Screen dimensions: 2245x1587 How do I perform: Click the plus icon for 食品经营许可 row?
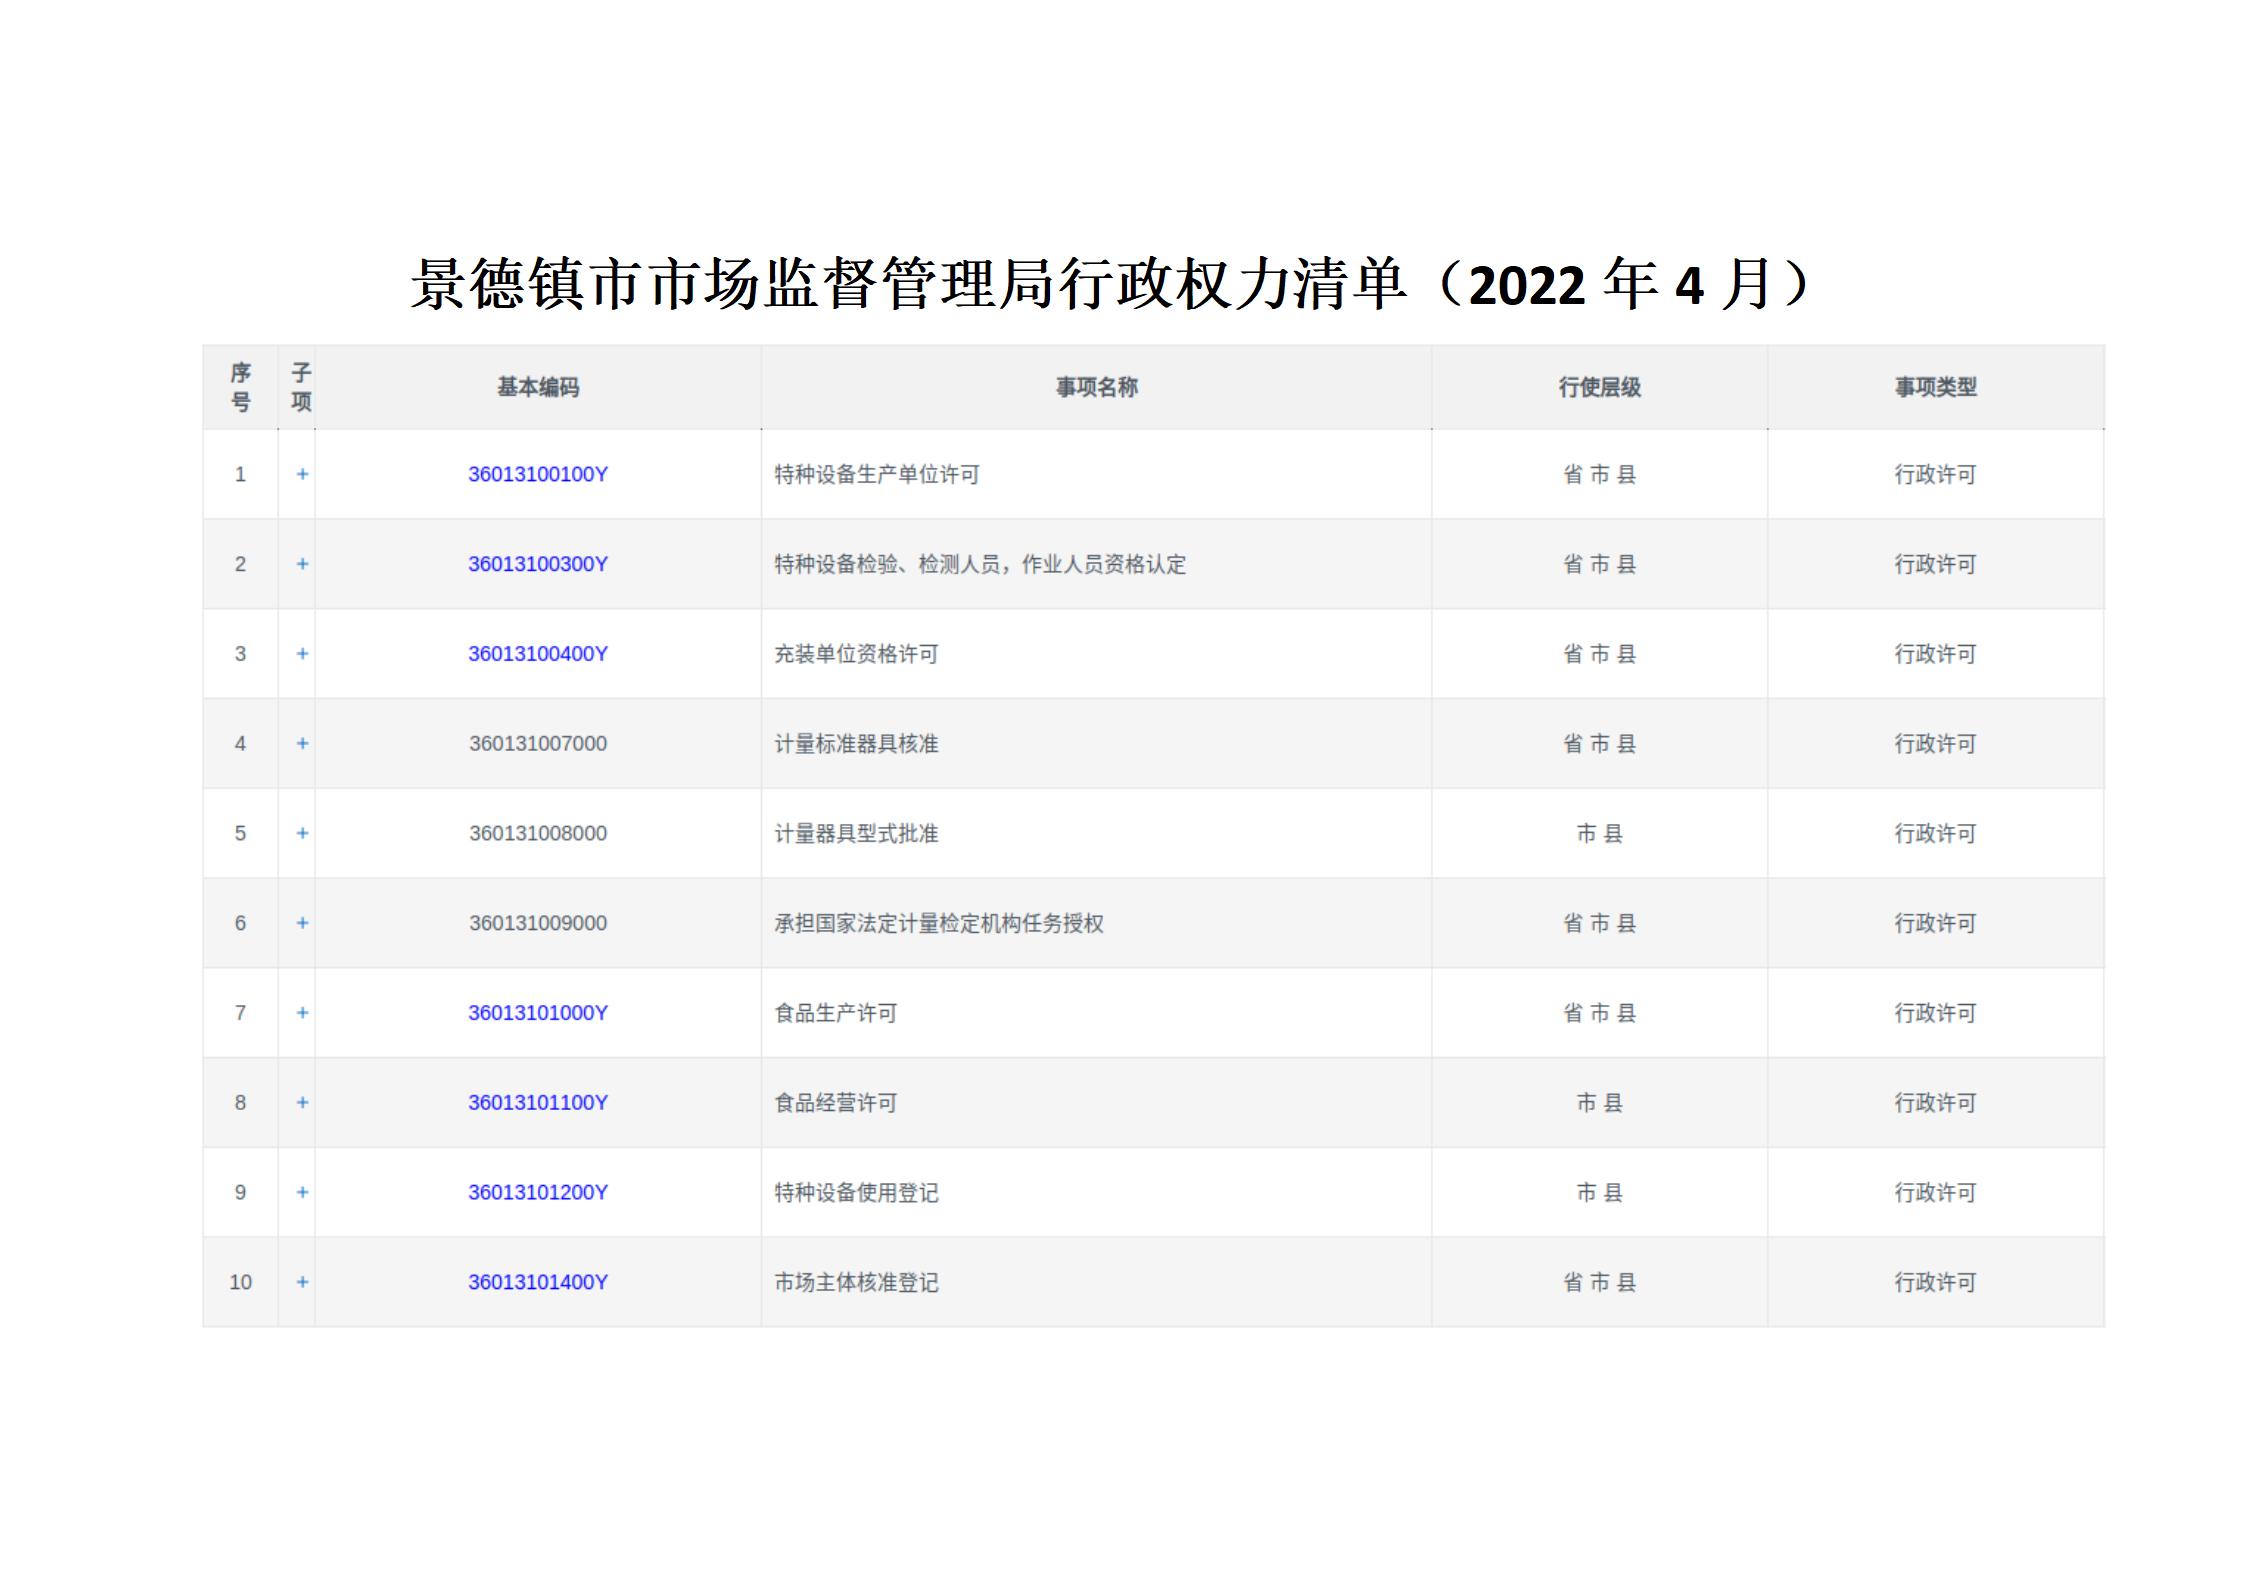coord(302,1102)
